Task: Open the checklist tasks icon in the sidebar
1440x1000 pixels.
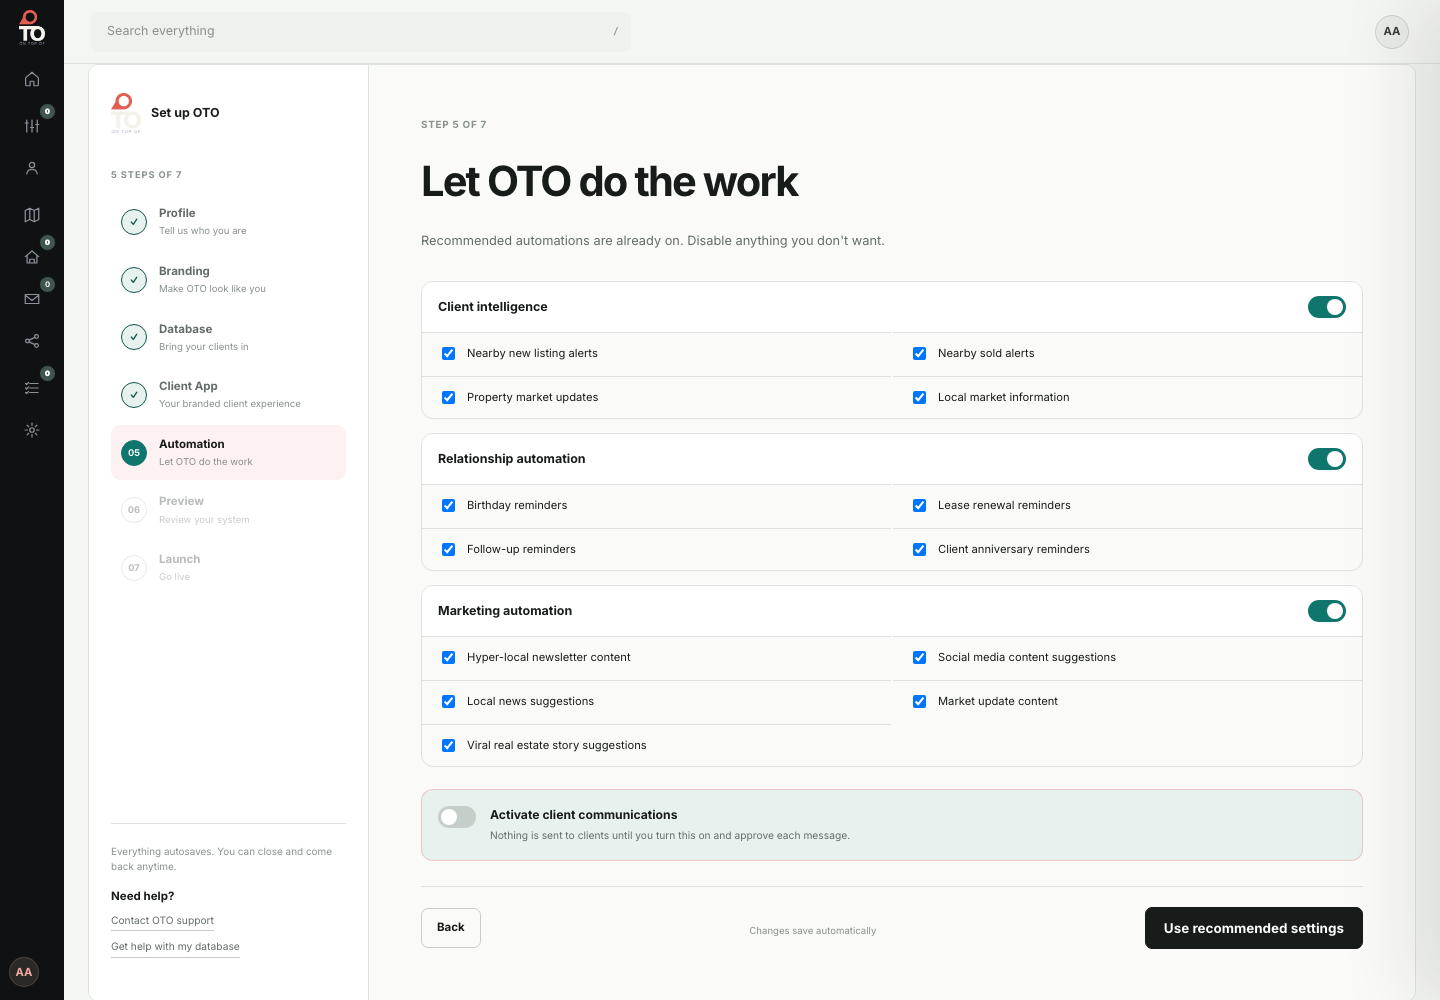Action: (x=32, y=387)
